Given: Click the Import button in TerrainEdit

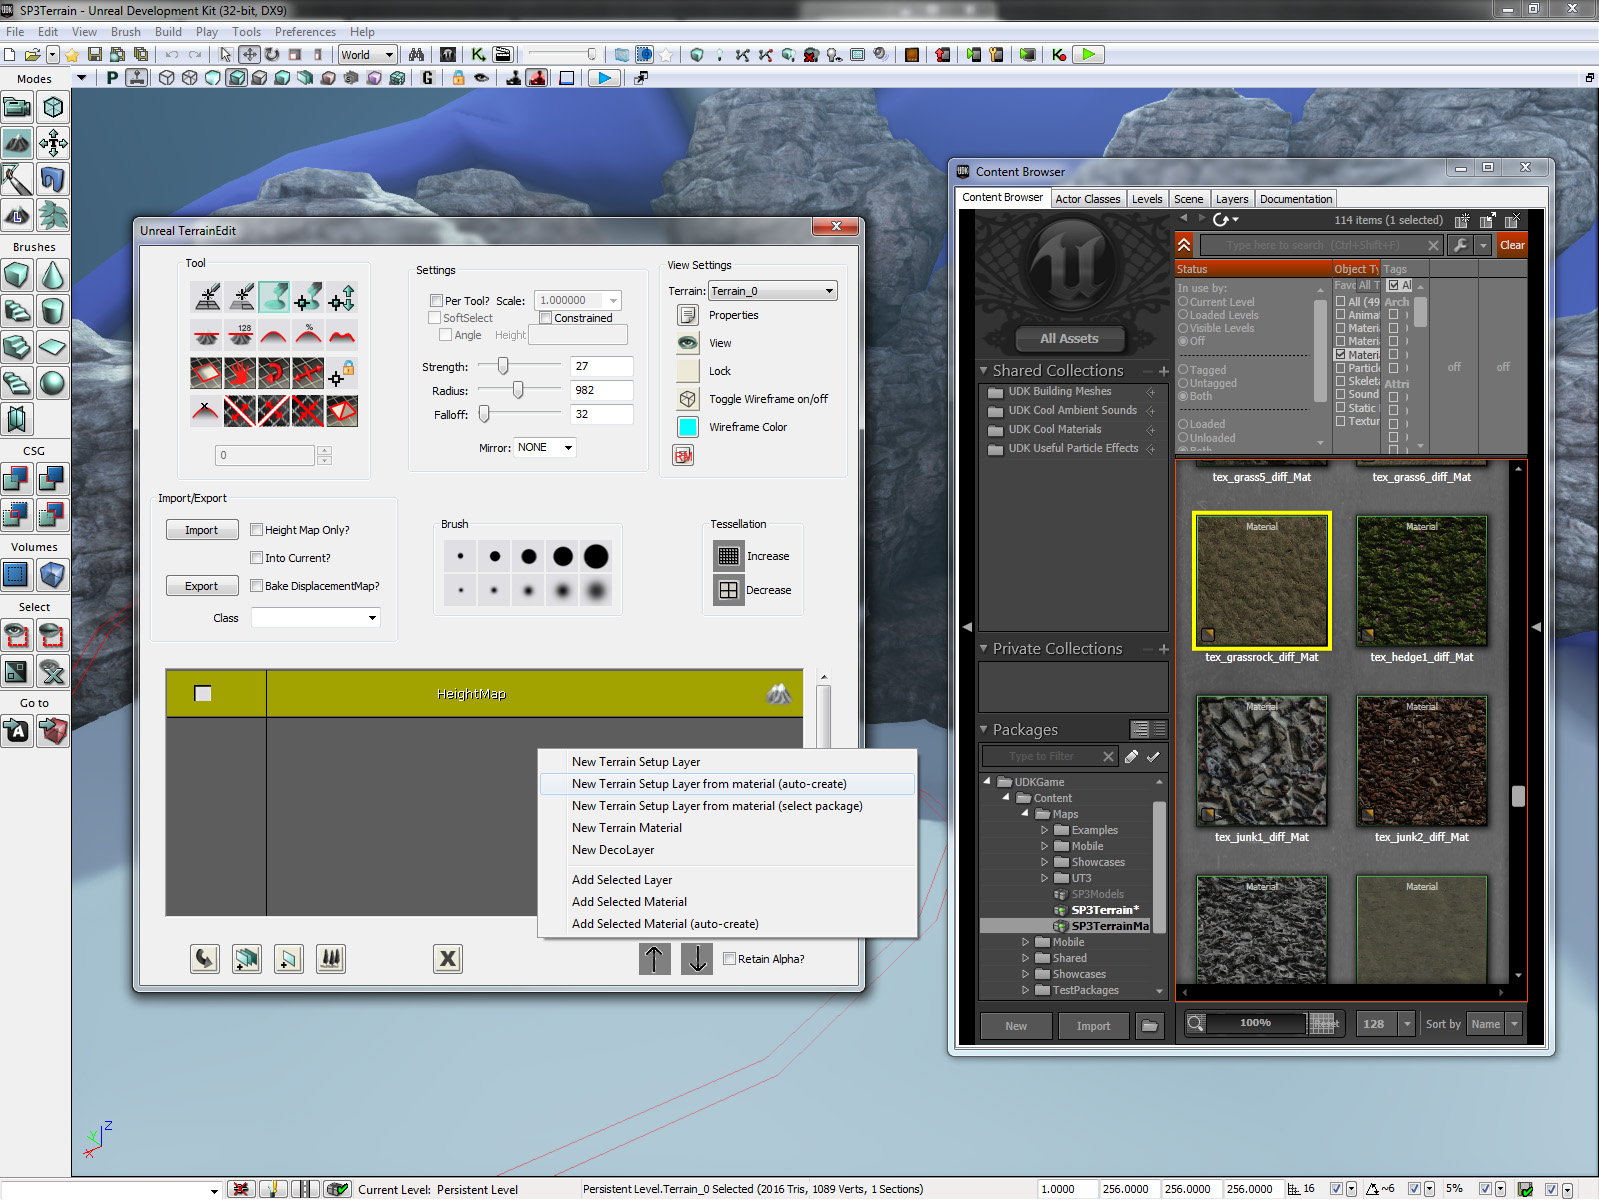Looking at the screenshot, I should [202, 530].
